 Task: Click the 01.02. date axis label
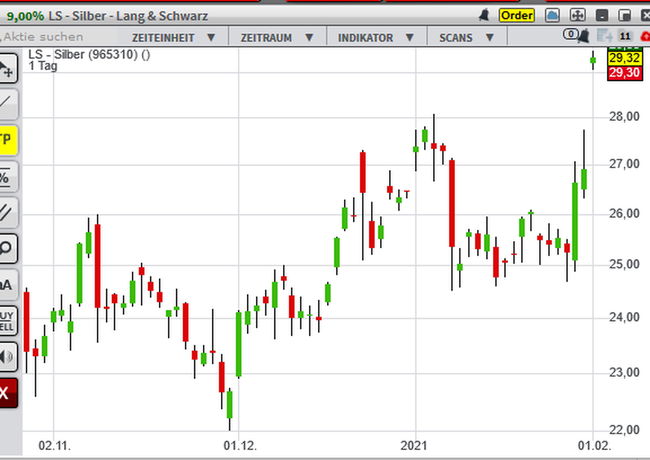pyautogui.click(x=594, y=446)
